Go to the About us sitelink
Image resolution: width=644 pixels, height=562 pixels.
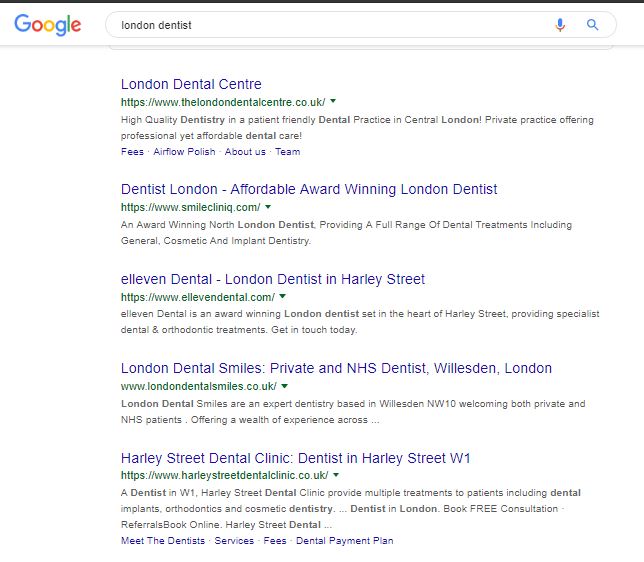(x=245, y=152)
